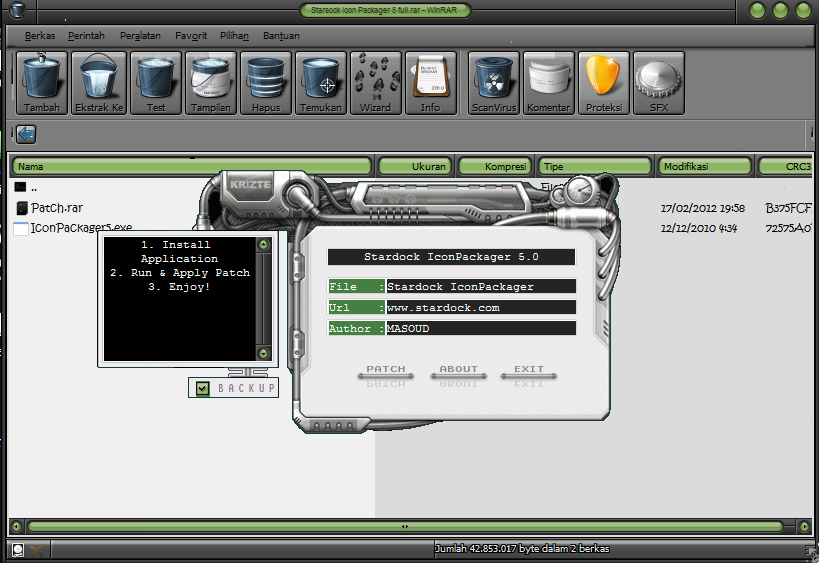Click the Proteksi shield icon

(x=604, y=83)
